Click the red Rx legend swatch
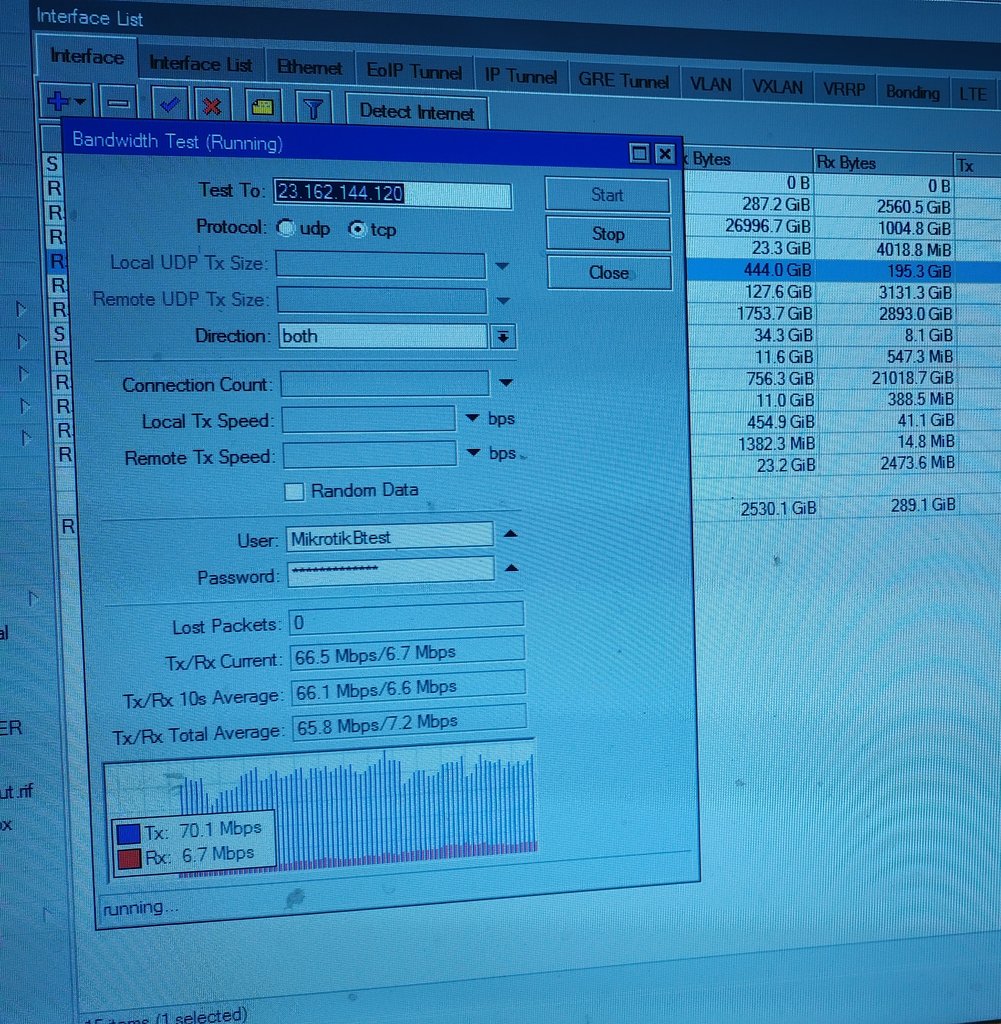This screenshot has height=1024, width=1001. point(129,859)
